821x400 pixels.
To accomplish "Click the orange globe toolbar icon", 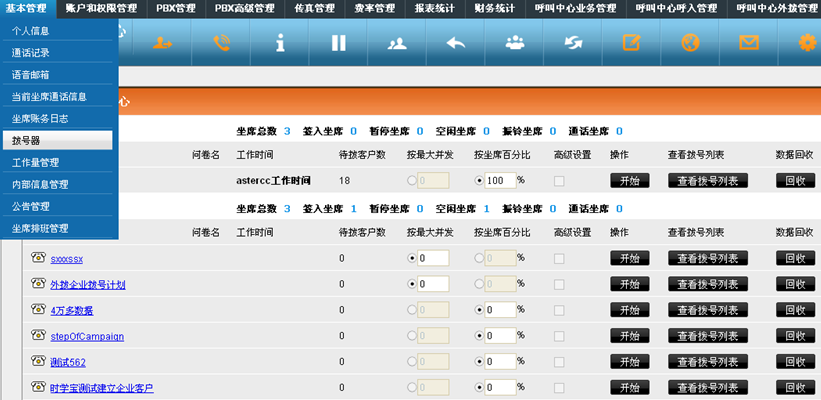I will tap(689, 43).
